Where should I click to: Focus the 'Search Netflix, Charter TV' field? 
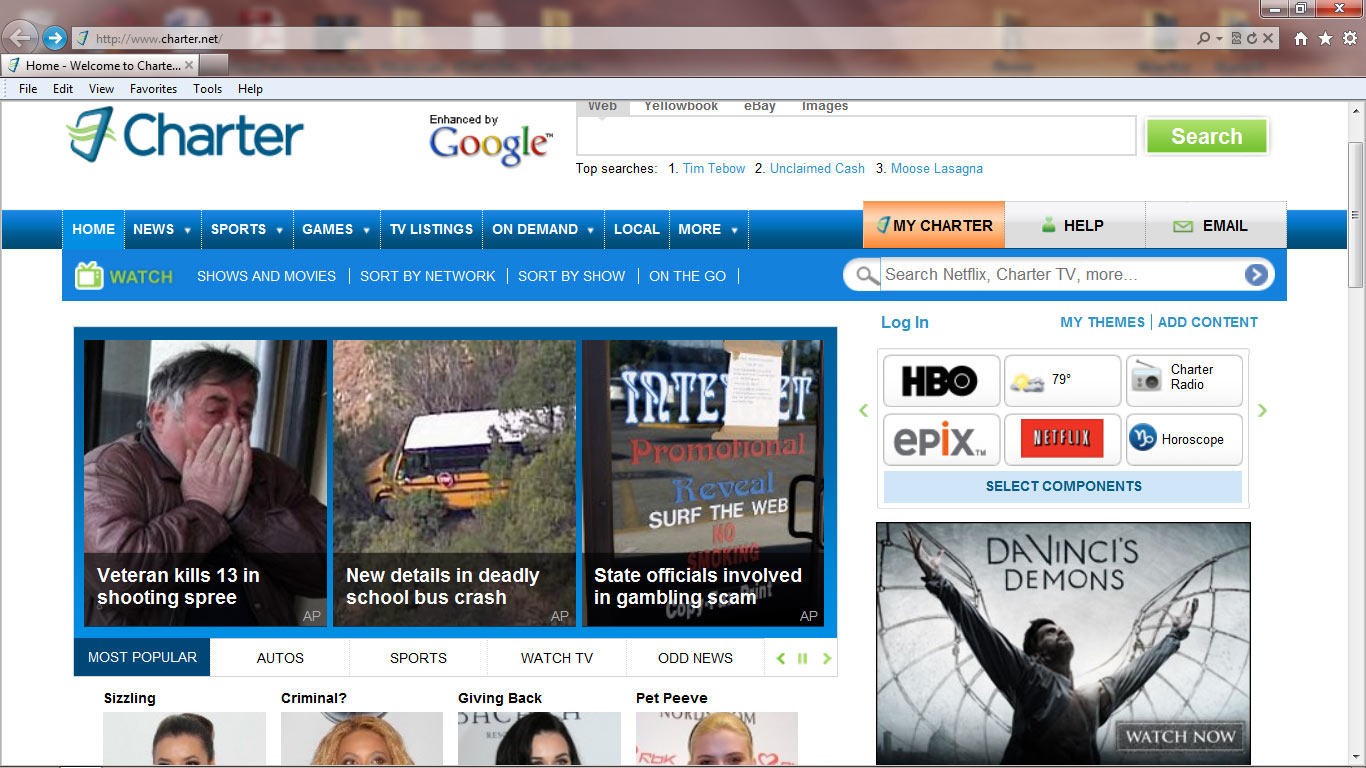click(1061, 275)
